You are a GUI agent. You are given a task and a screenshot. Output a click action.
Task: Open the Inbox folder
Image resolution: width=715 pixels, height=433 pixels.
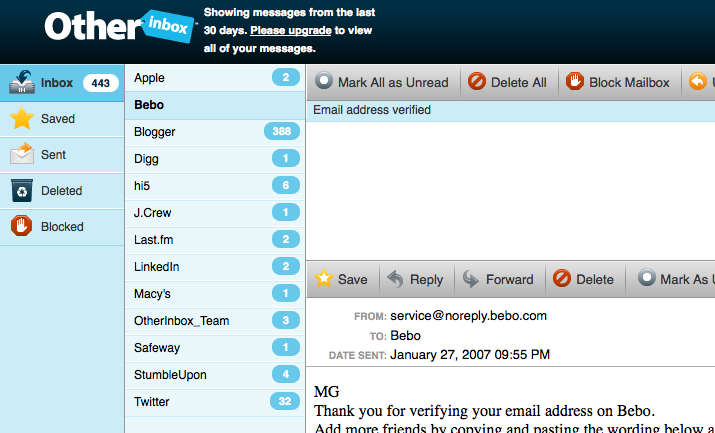(62, 83)
